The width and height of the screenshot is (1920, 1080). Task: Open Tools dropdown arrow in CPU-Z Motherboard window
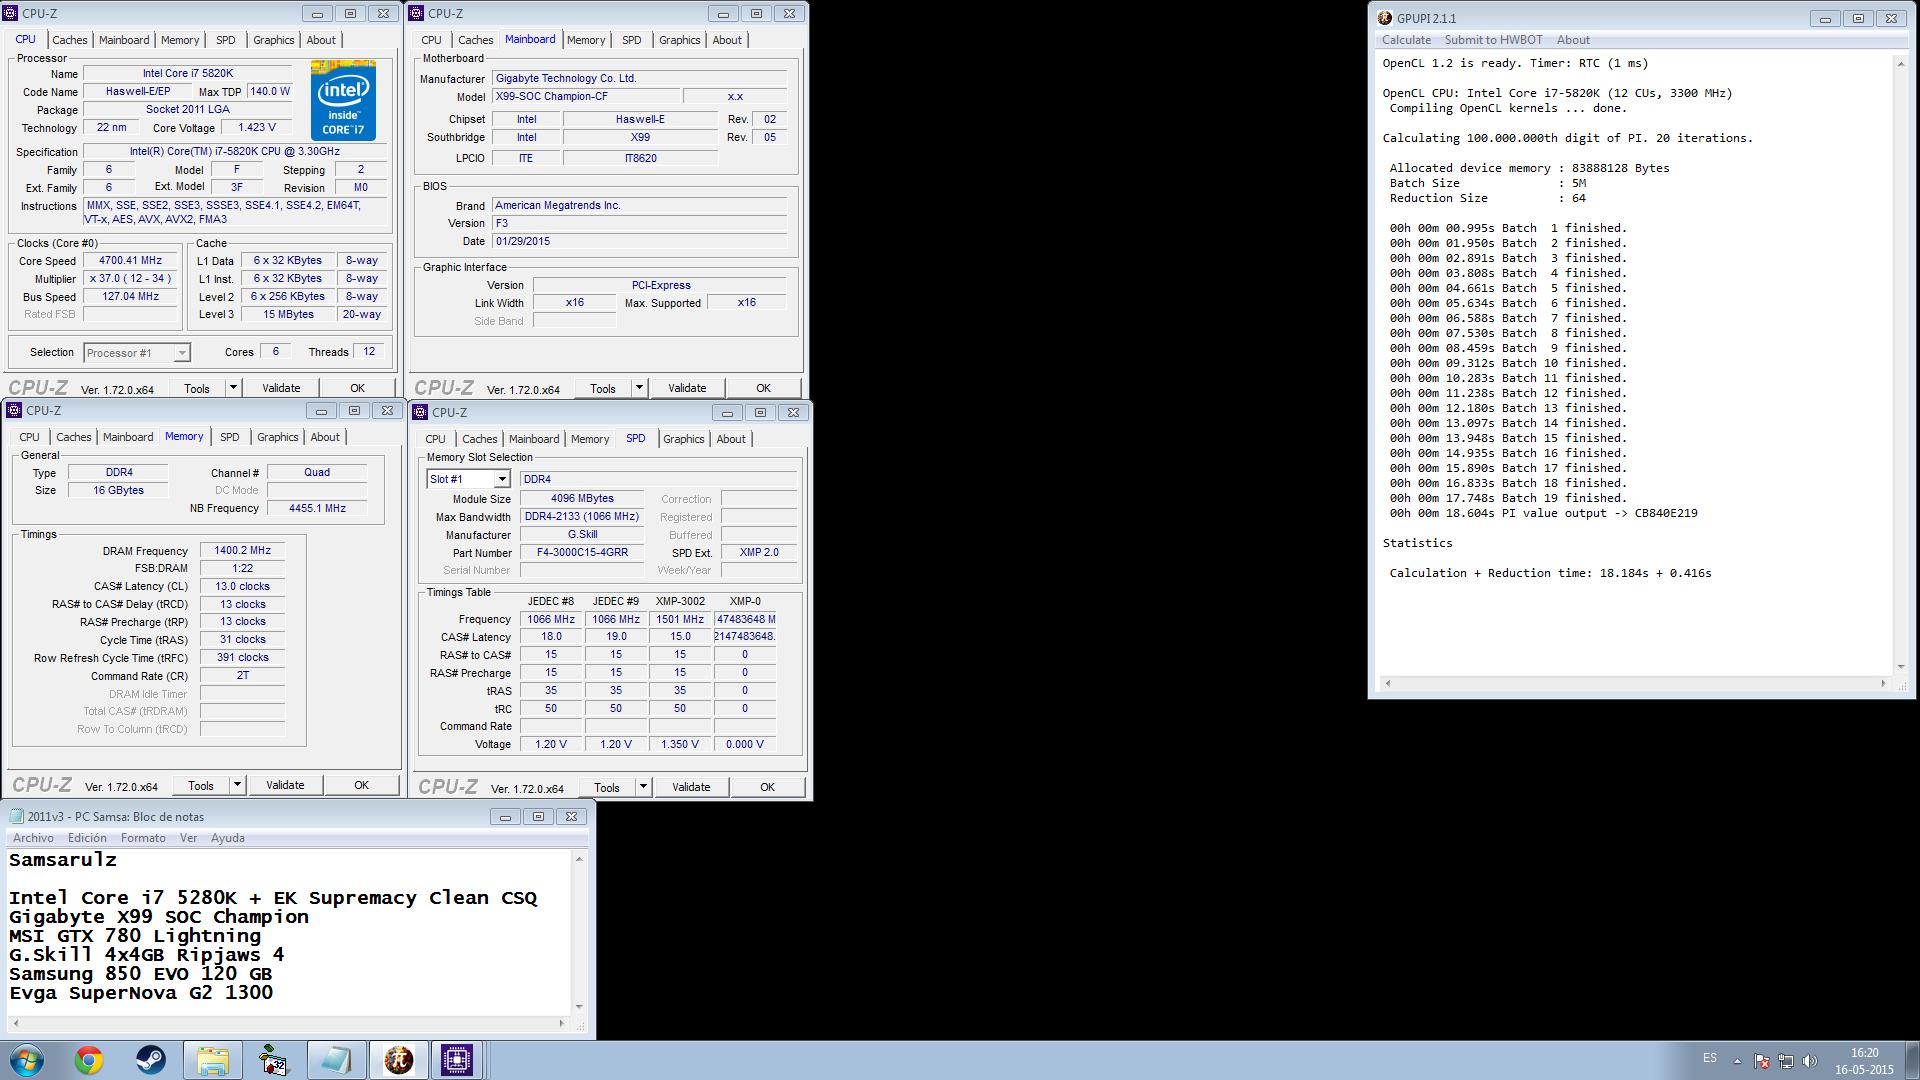[639, 388]
